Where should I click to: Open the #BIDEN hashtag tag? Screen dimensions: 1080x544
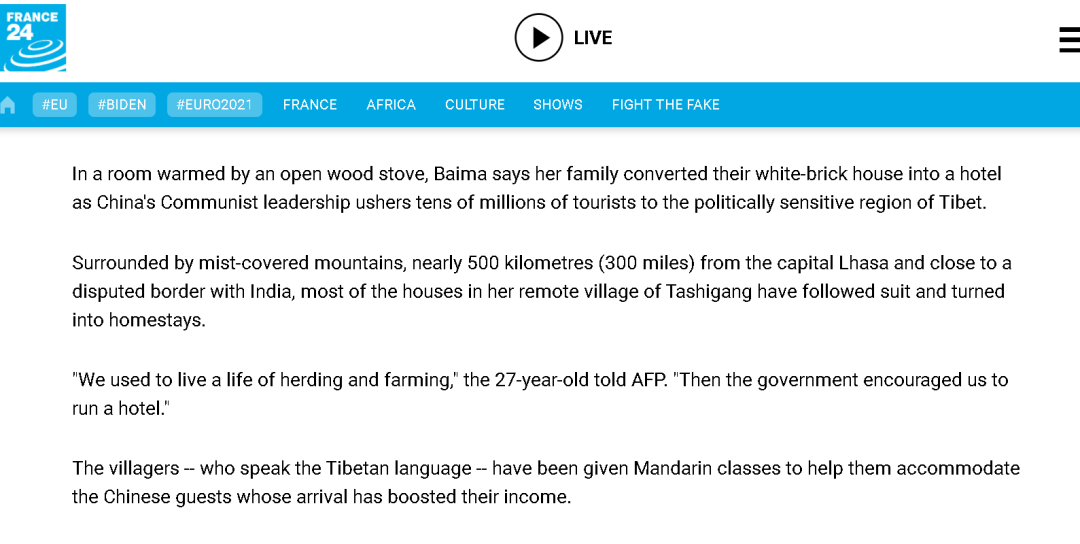pos(122,105)
